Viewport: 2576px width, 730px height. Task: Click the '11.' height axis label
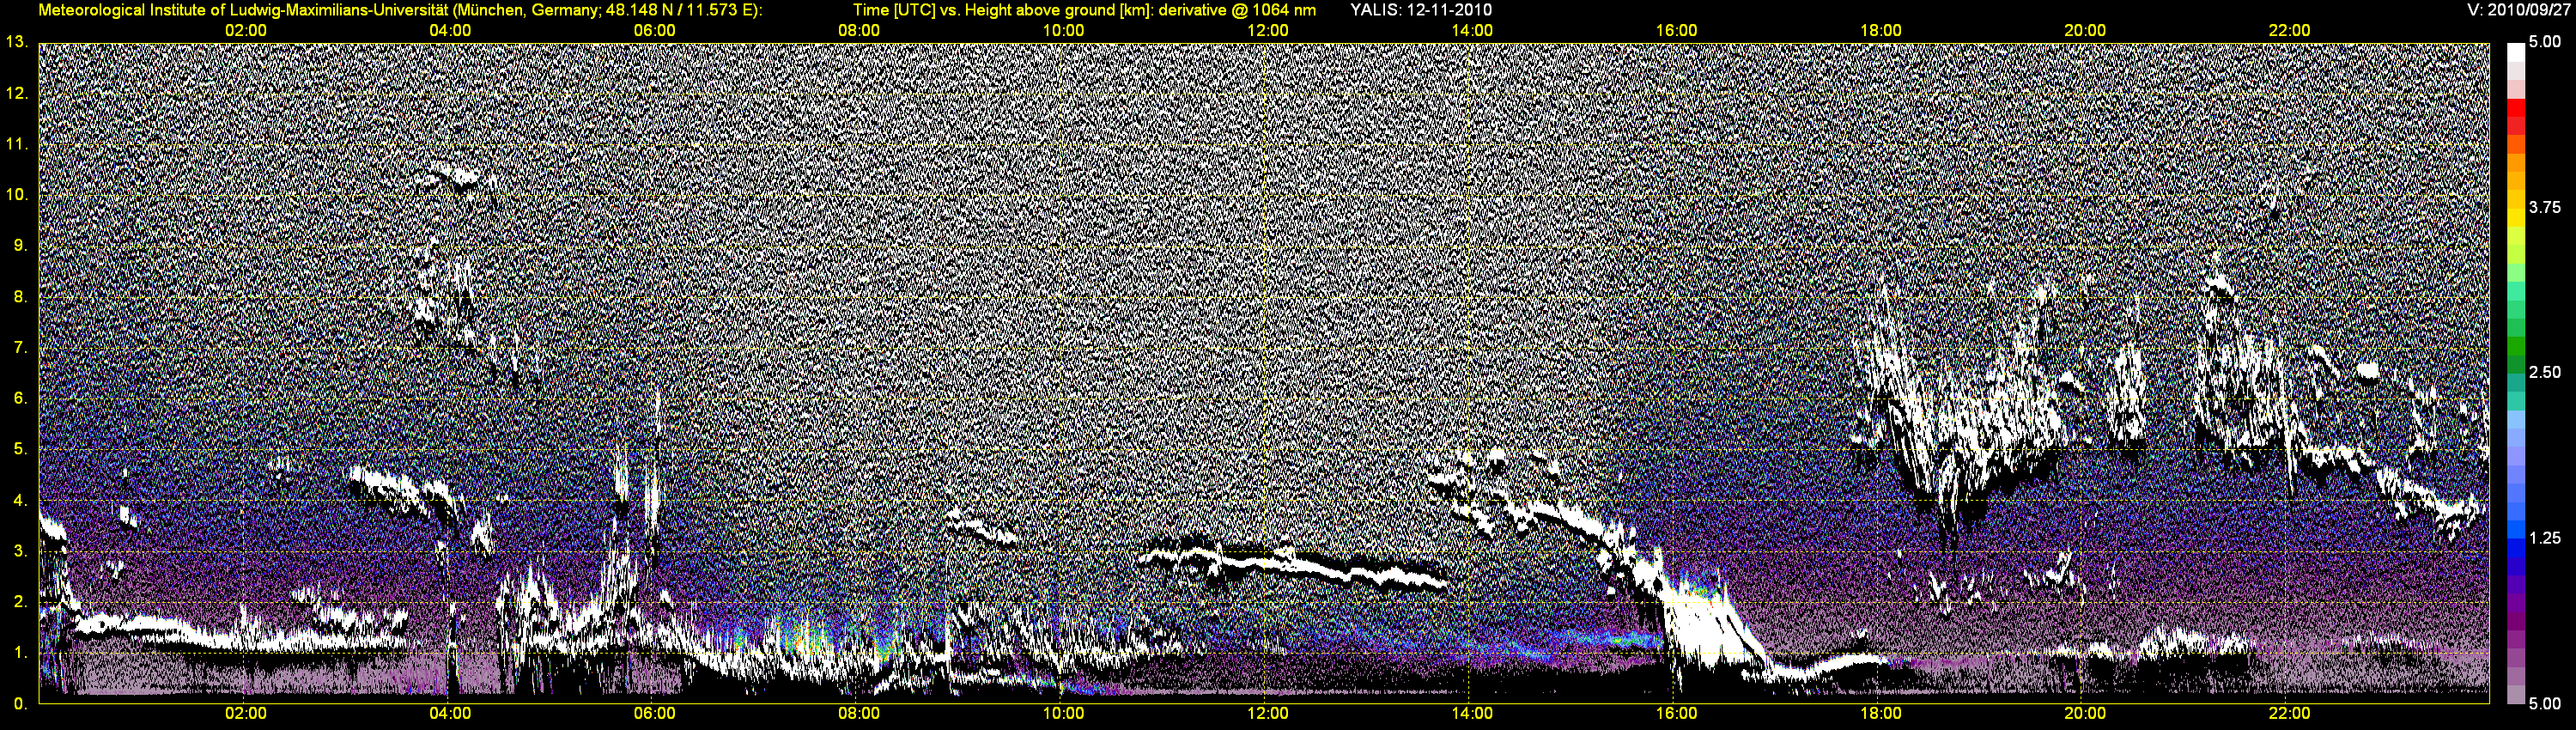16,144
